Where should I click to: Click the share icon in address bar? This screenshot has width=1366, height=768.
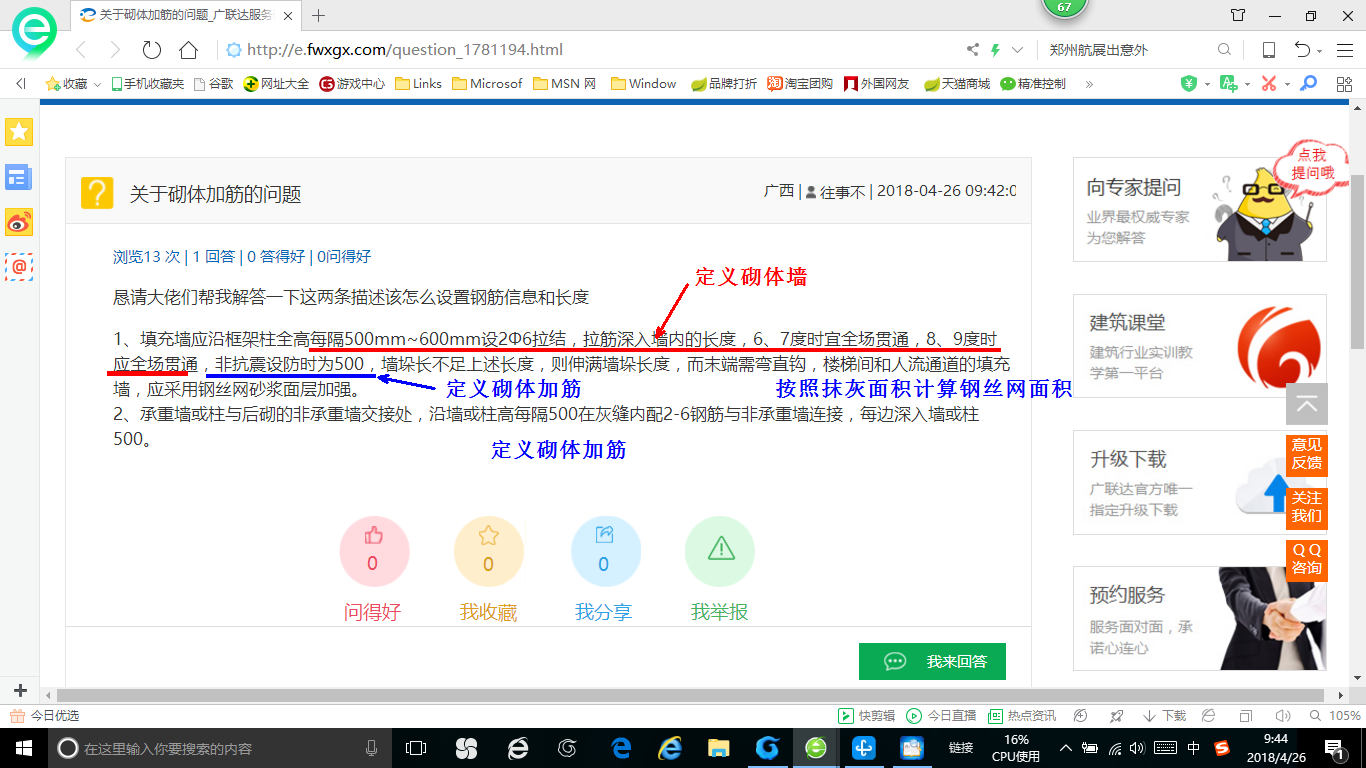click(x=973, y=50)
